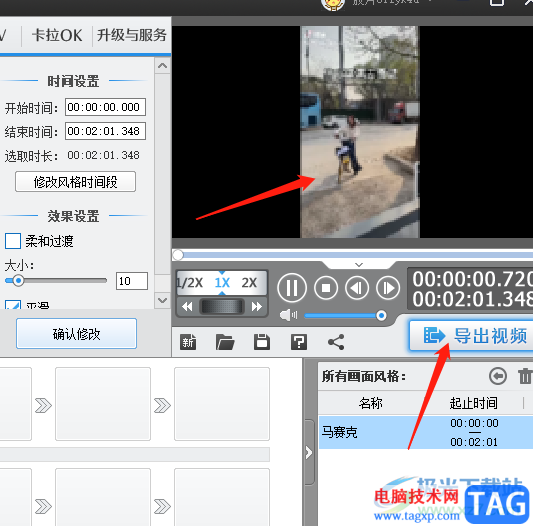Click the back arrow icon in style list

[498, 376]
